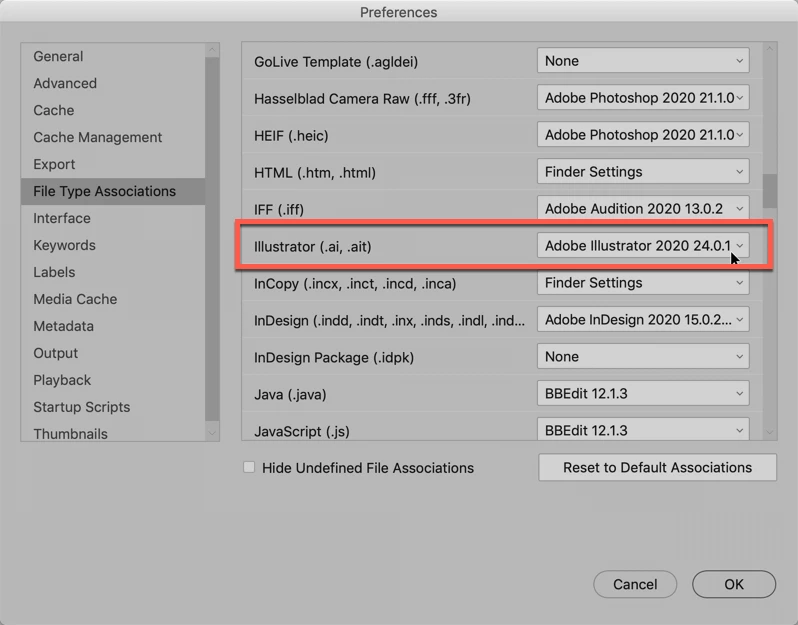The image size is (798, 625).
Task: Enable Hide Undefined File Associations checkbox
Action: [x=249, y=467]
